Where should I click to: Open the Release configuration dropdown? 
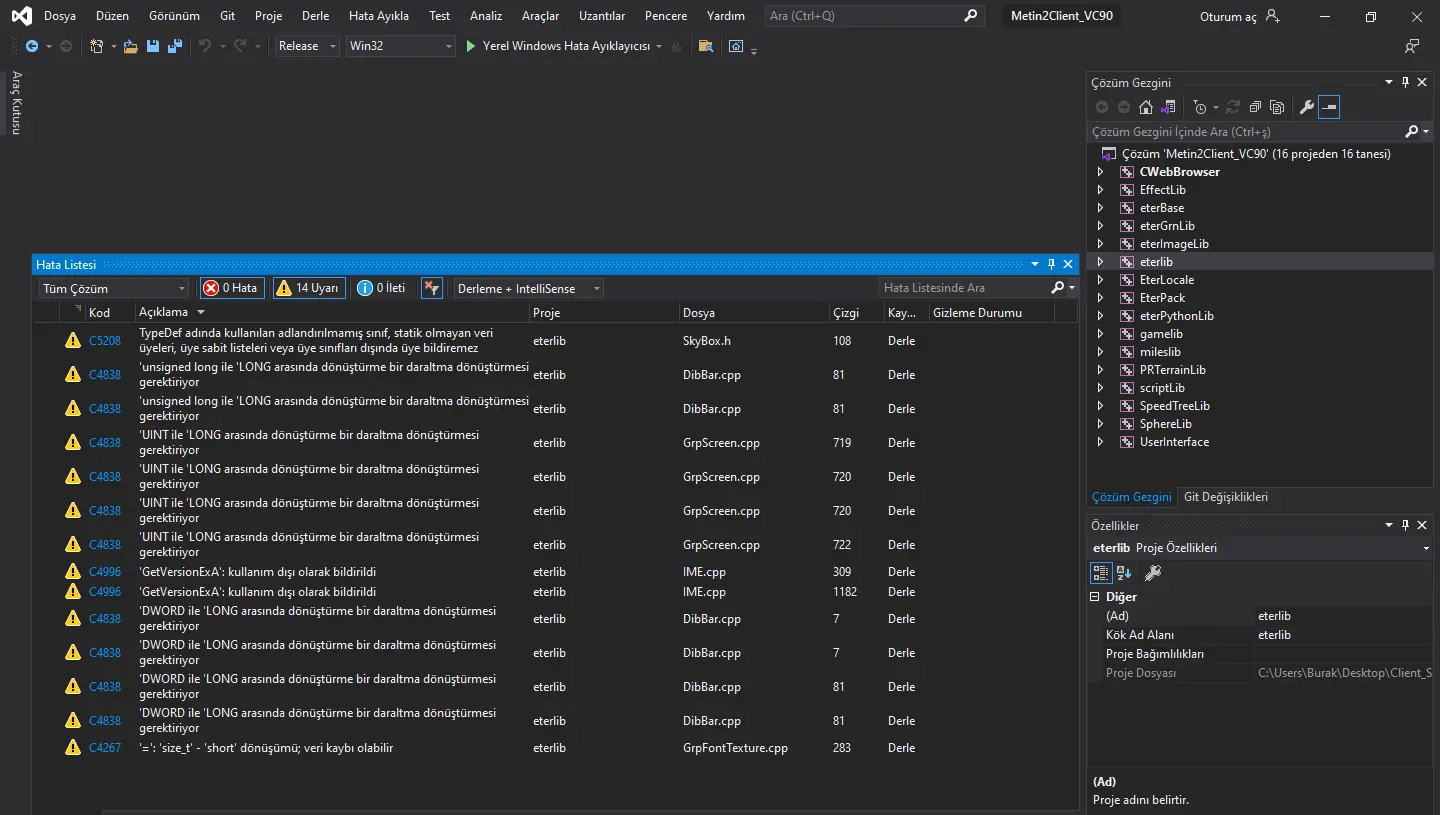pos(307,46)
